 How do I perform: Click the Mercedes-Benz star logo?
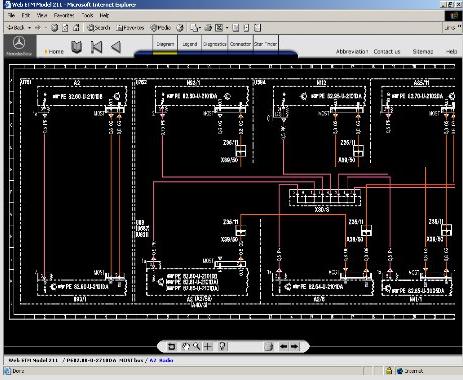(x=19, y=44)
